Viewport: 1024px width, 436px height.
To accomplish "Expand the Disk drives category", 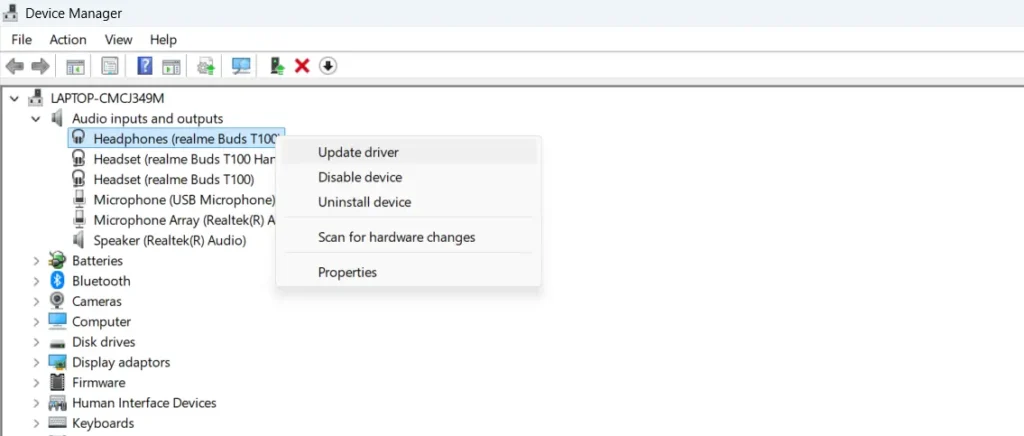I will click(37, 342).
